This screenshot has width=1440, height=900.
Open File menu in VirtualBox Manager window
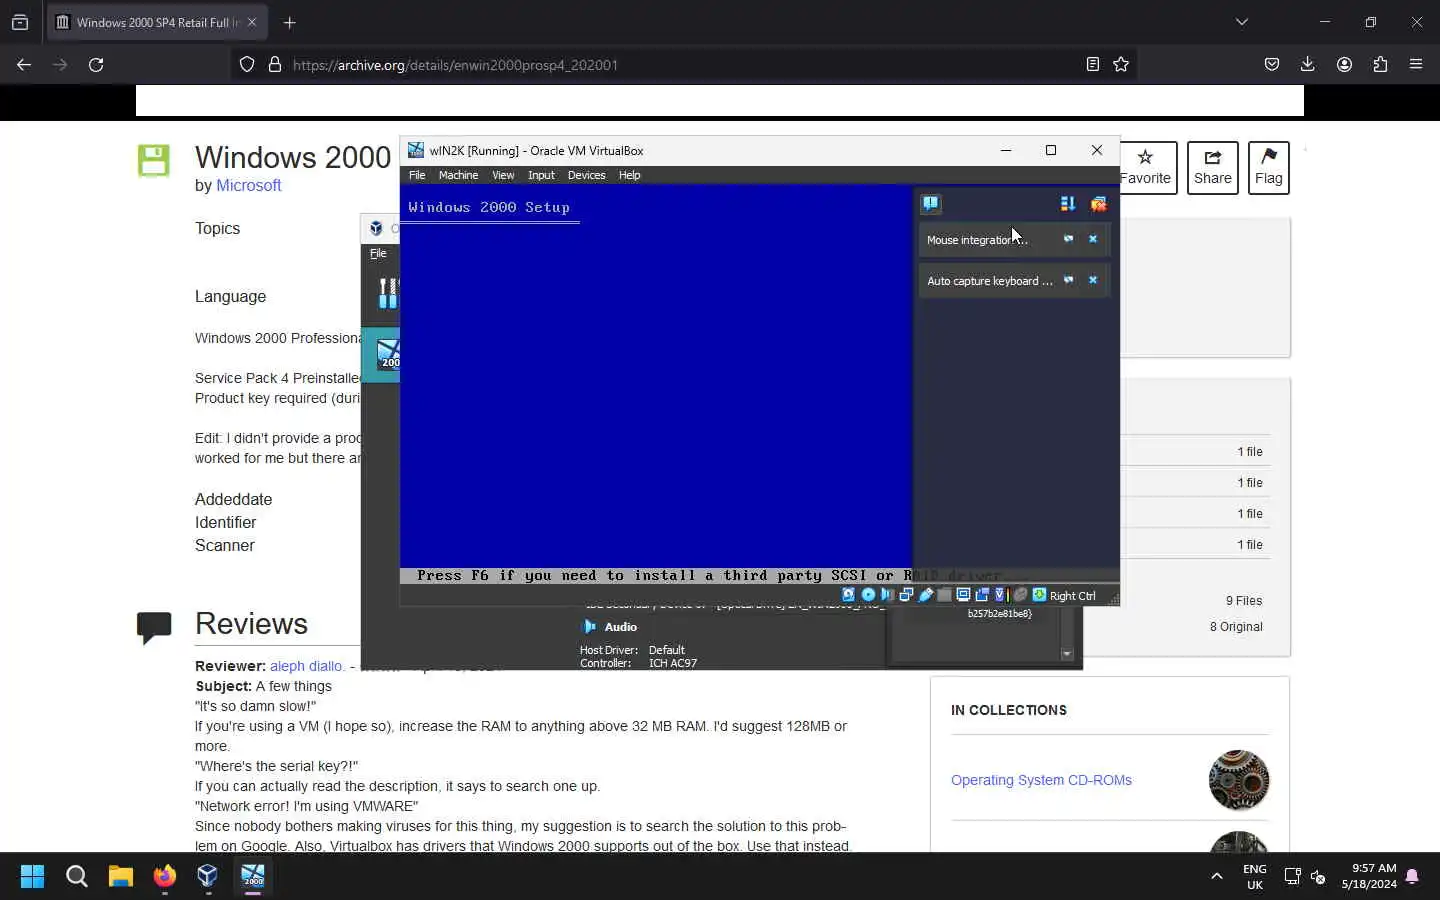(378, 254)
